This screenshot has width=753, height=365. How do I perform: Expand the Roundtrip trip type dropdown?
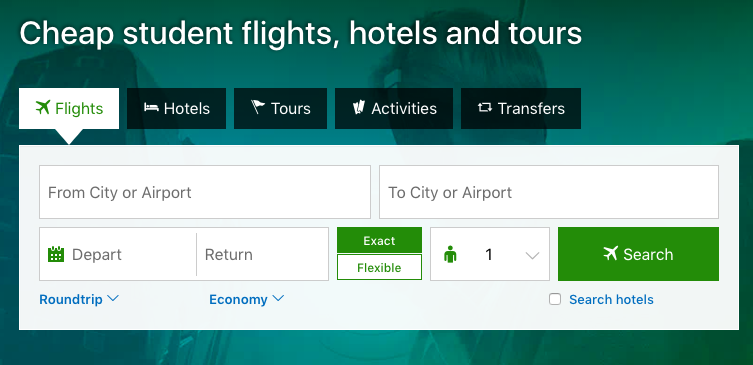tap(79, 299)
